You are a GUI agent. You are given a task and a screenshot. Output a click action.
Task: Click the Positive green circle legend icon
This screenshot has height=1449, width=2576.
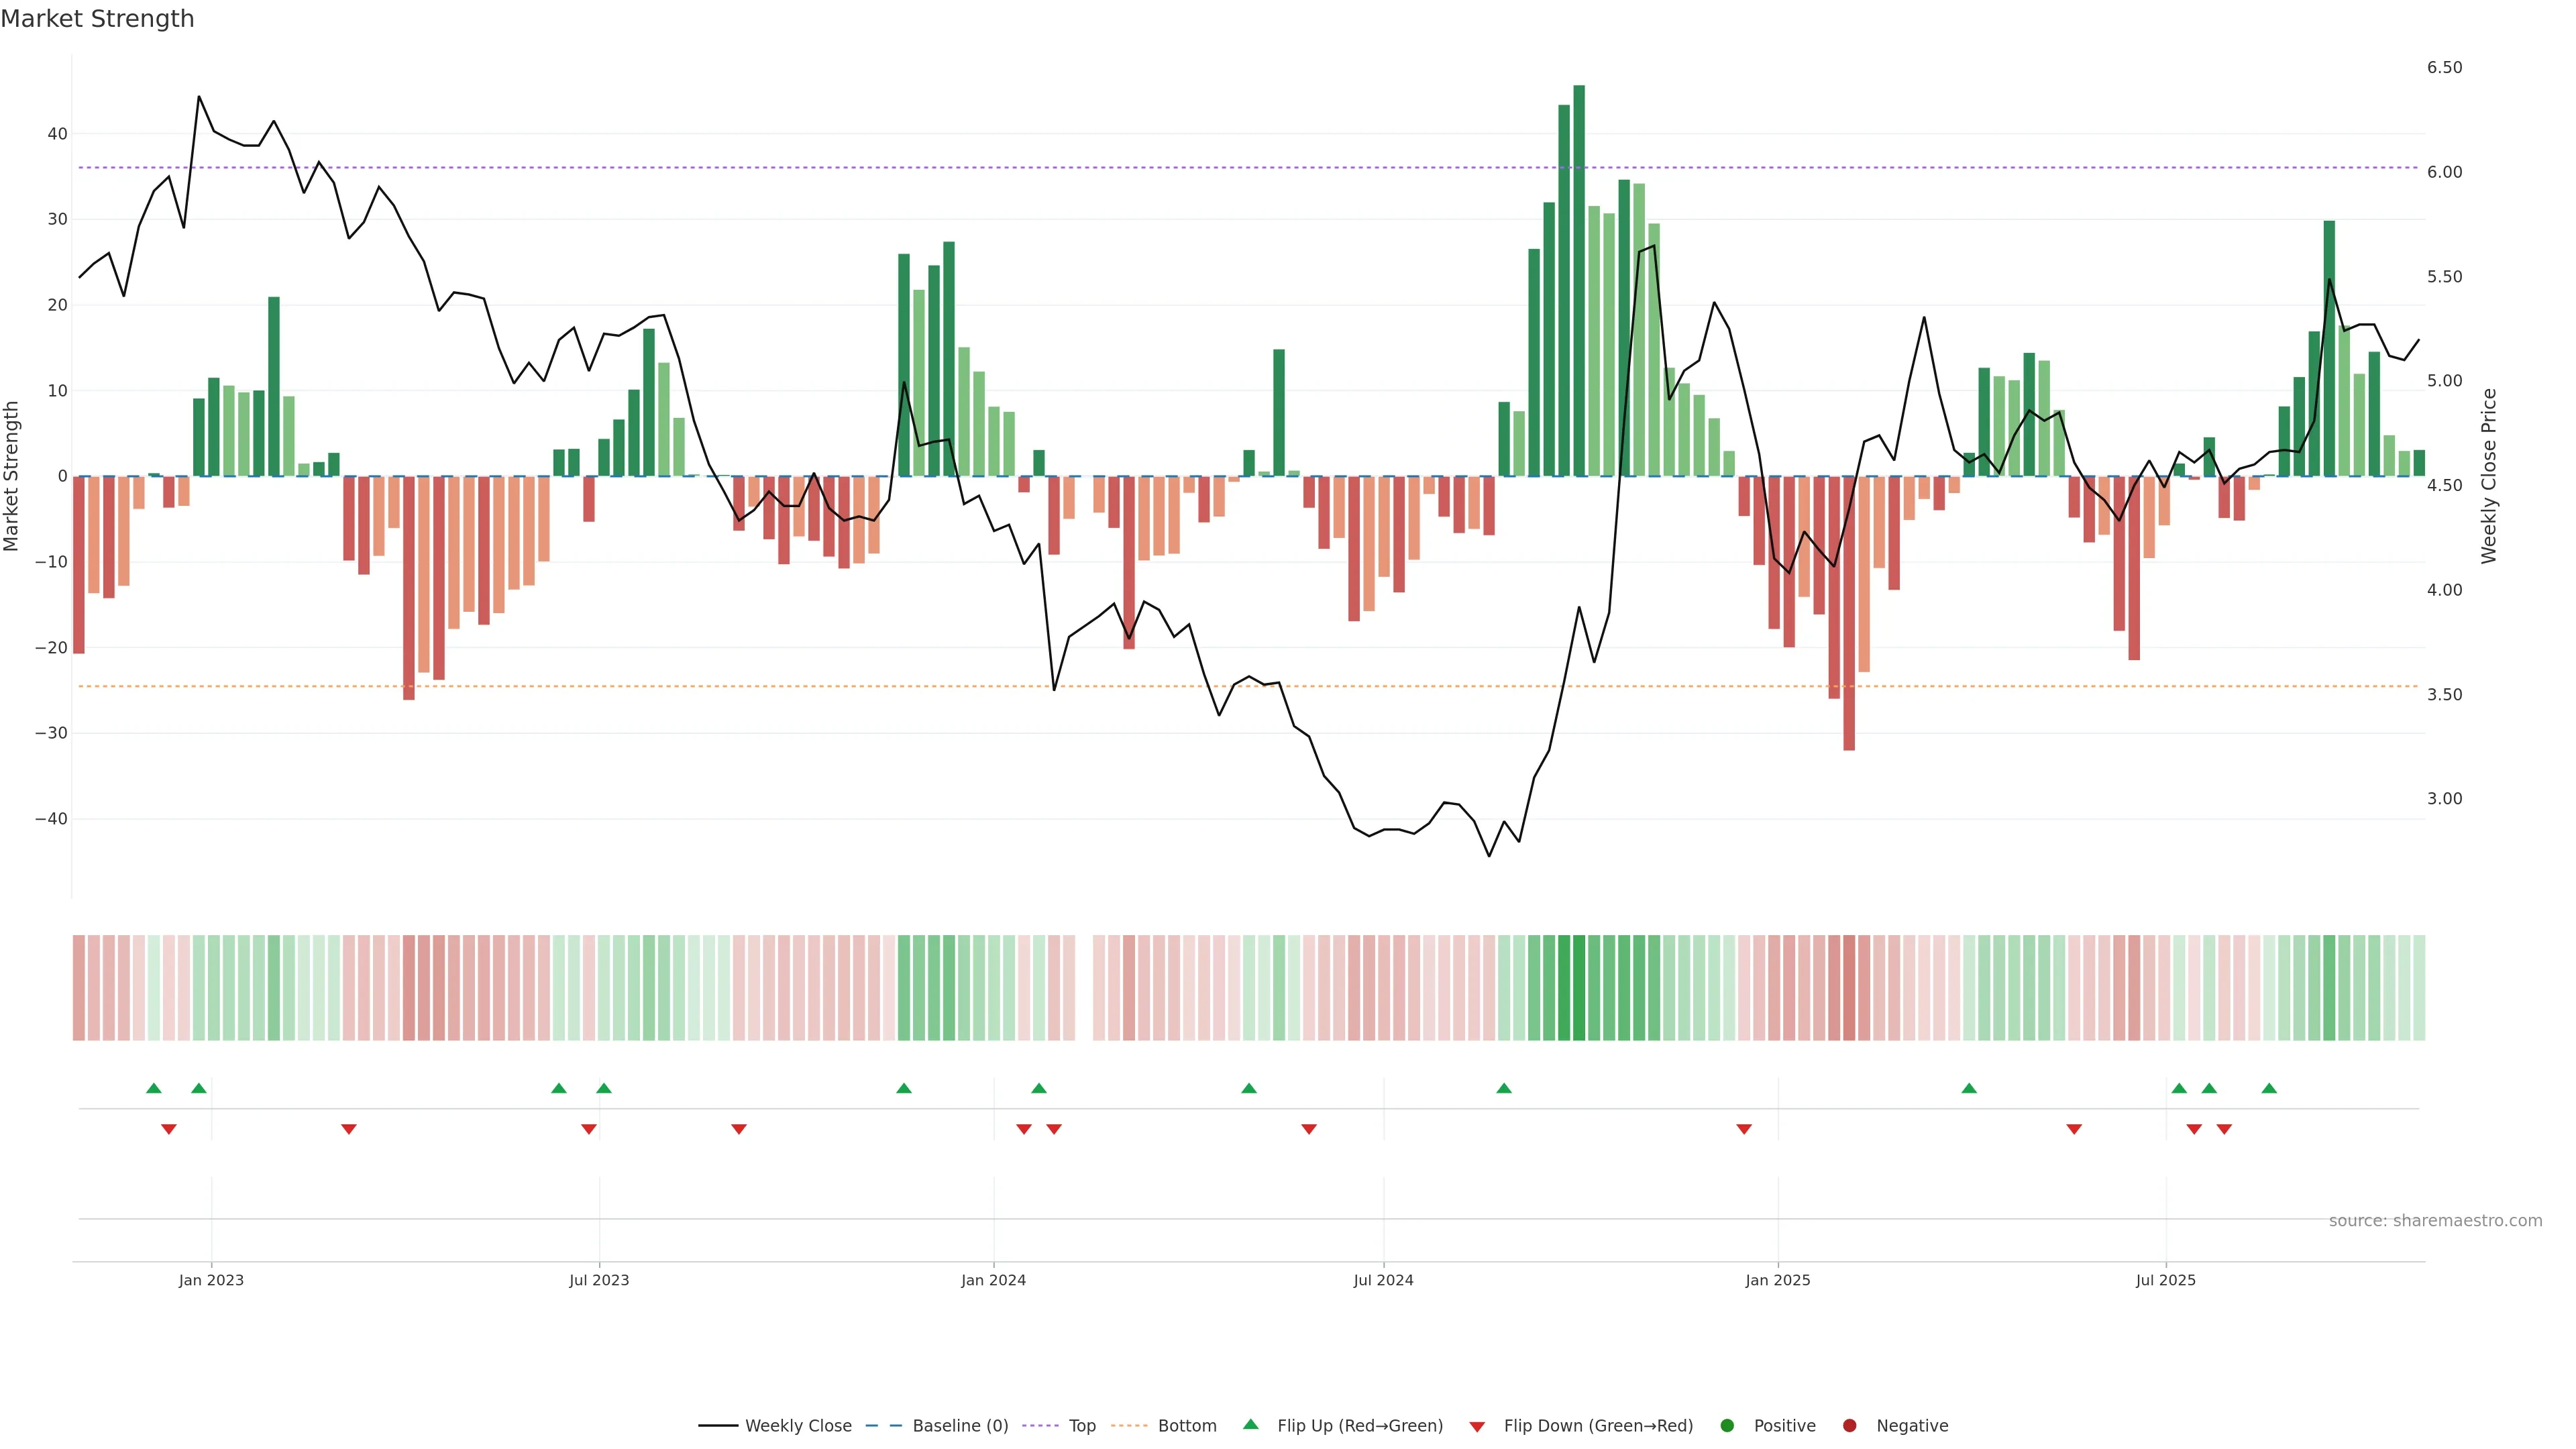(x=1727, y=1426)
